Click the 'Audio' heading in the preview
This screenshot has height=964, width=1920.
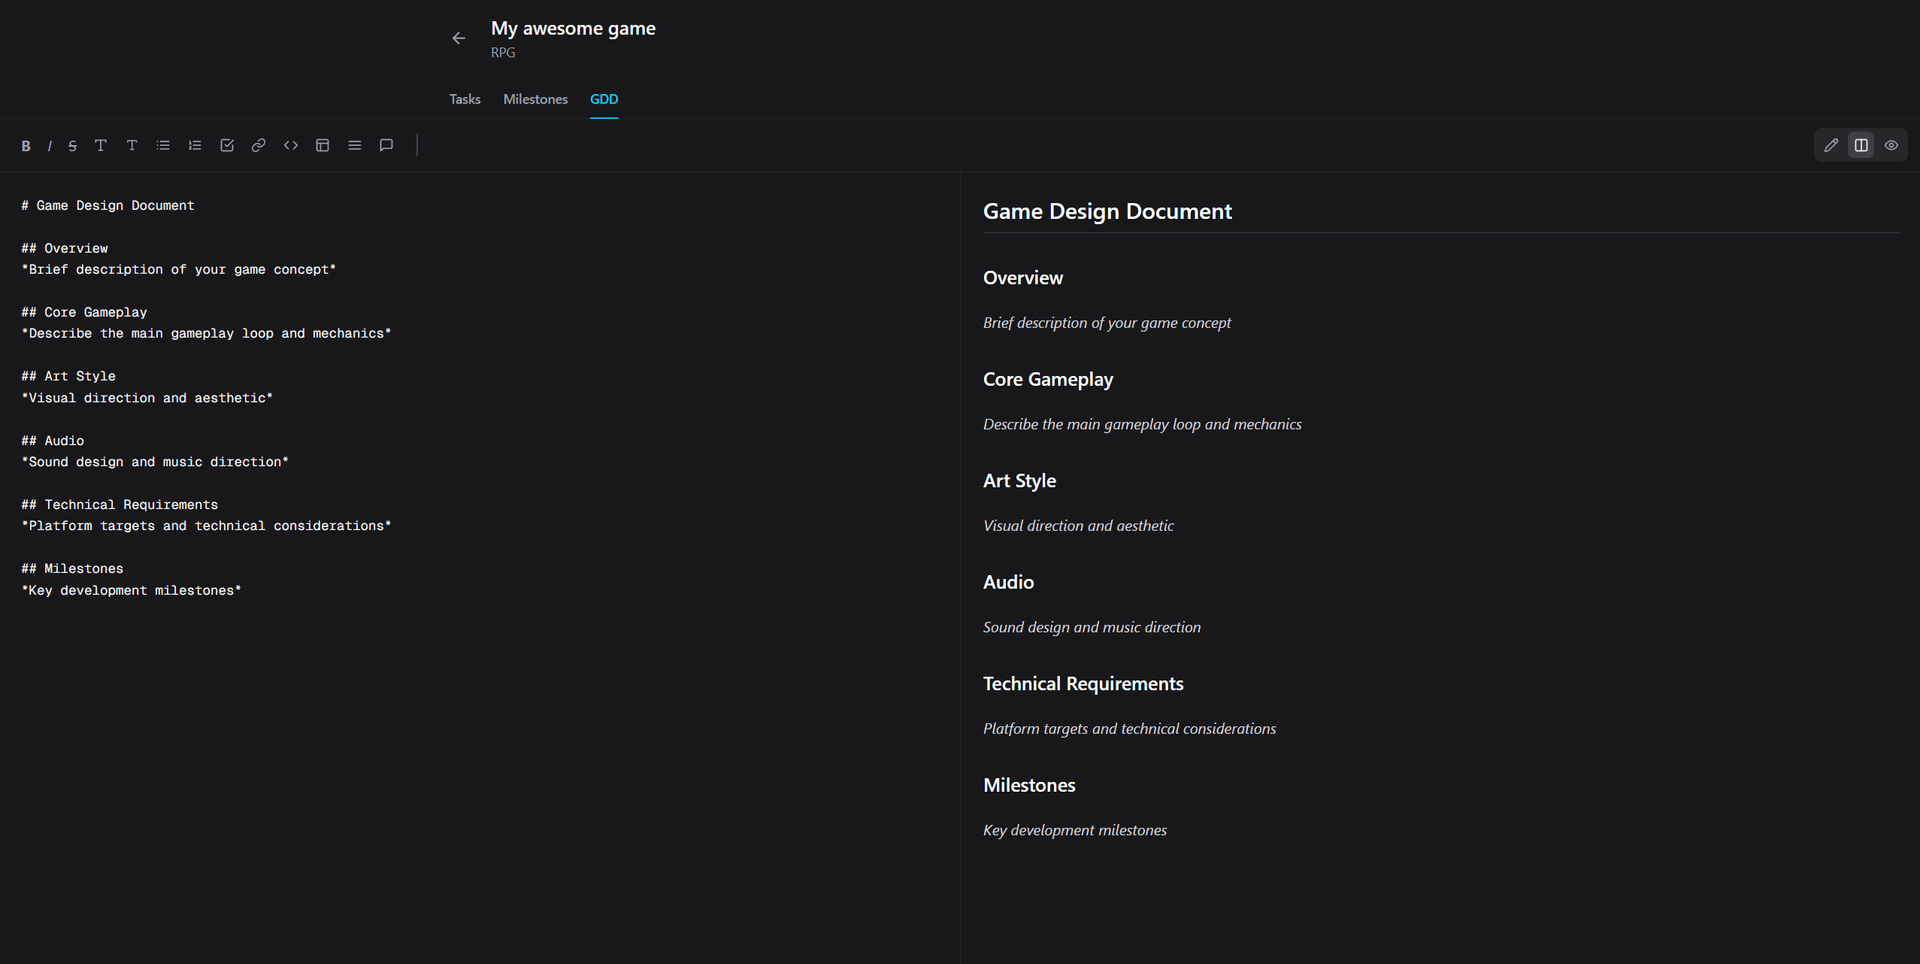point(1008,582)
